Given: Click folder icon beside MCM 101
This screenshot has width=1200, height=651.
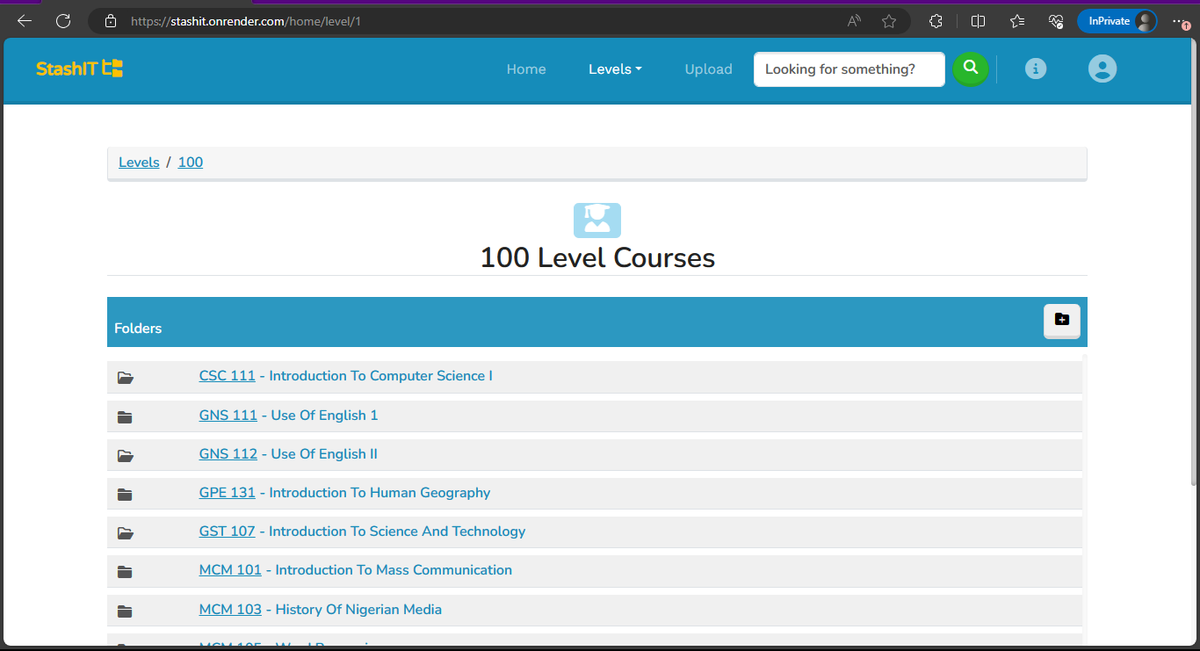Looking at the screenshot, I should [125, 571].
